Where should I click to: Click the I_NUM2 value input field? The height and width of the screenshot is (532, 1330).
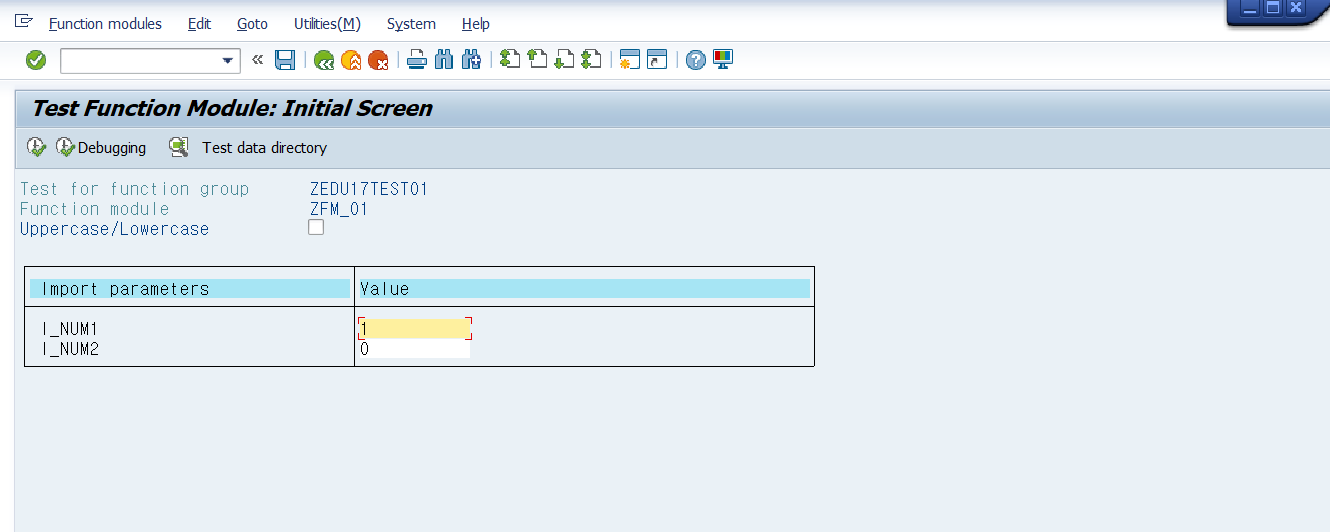coord(414,349)
